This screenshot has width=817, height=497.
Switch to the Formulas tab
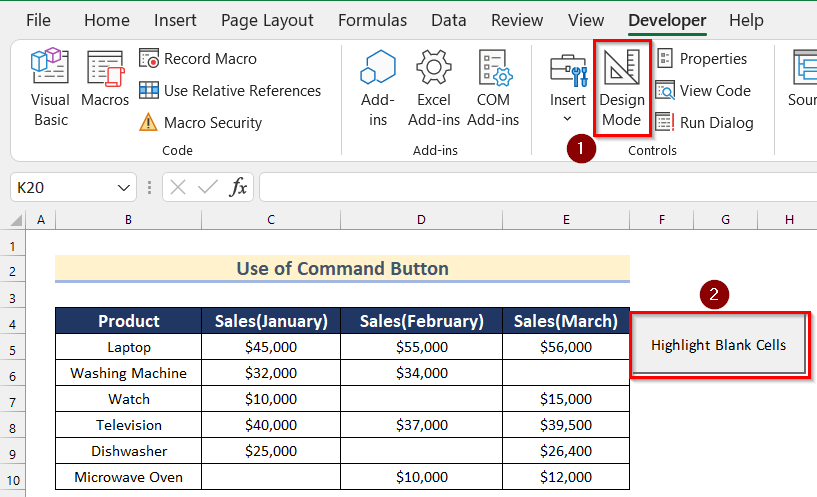tap(372, 20)
